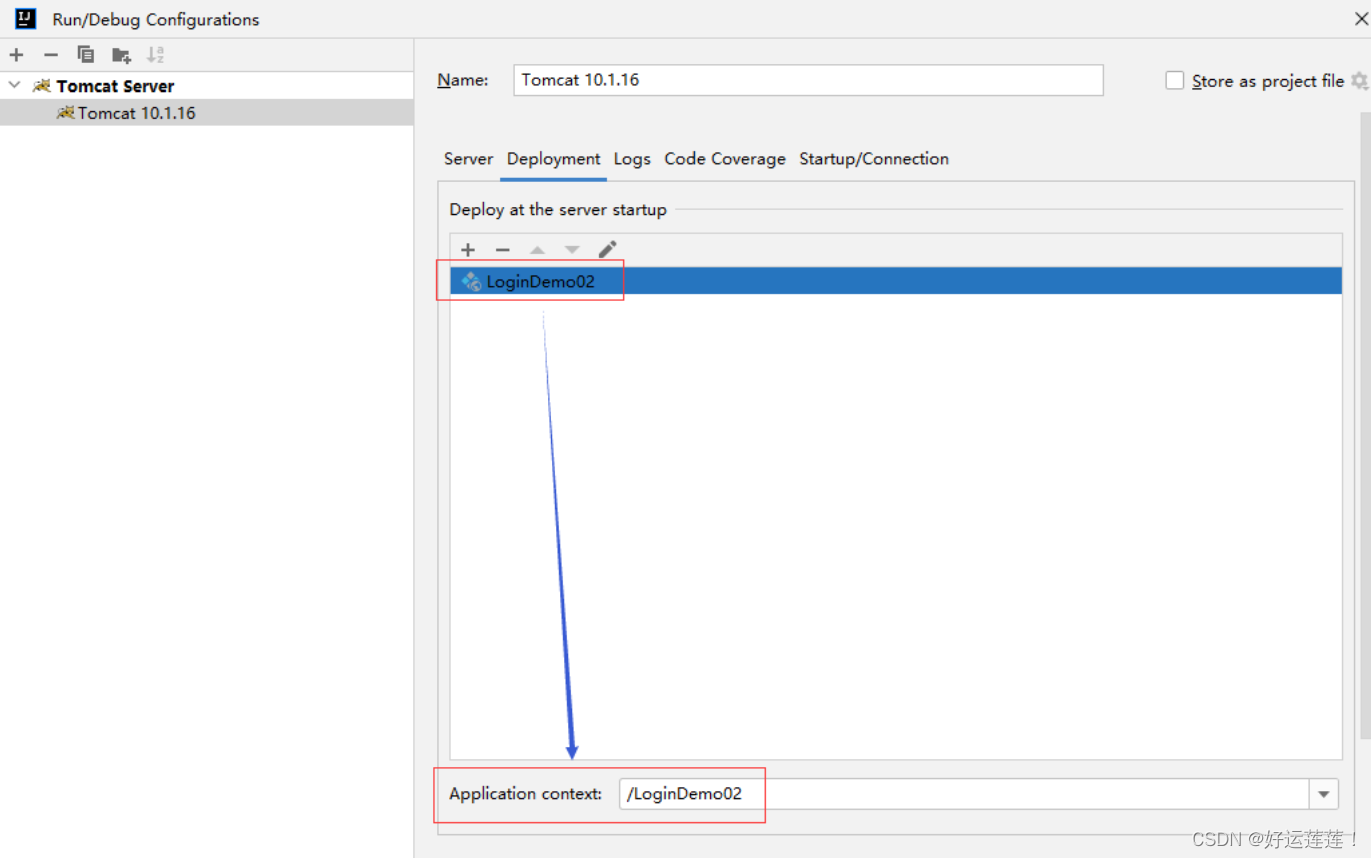Move deployment artifact up
The image size is (1371, 858).
tap(538, 249)
